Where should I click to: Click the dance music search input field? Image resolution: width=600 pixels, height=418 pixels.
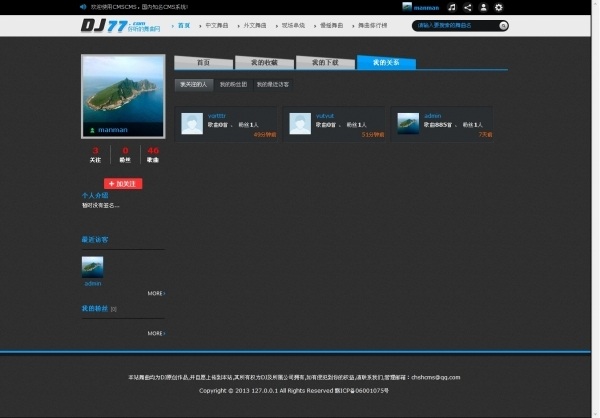(x=453, y=25)
